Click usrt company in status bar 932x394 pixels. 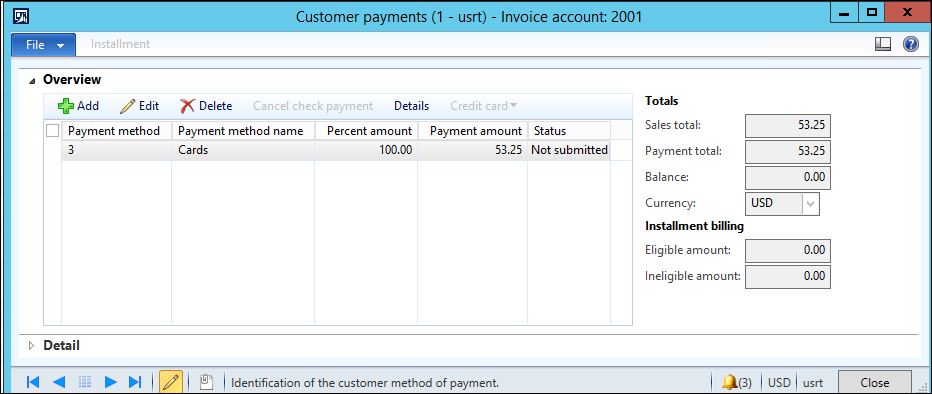(x=813, y=383)
